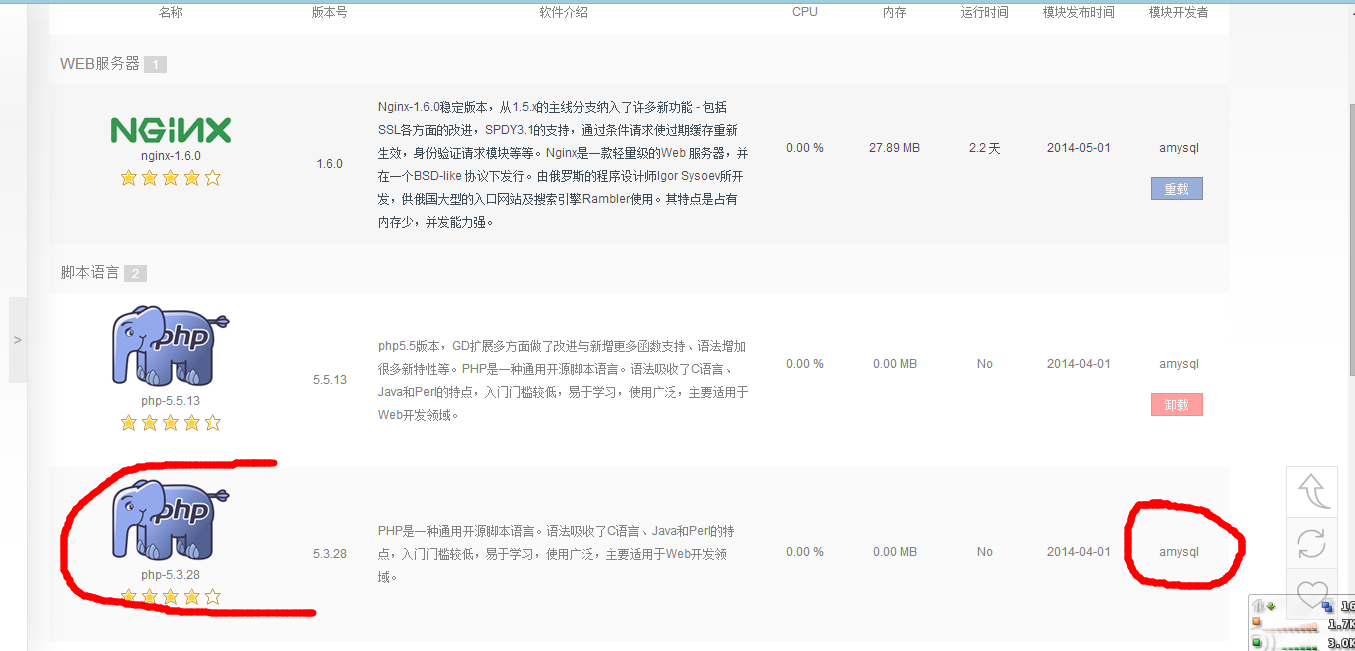Image resolution: width=1355 pixels, height=651 pixels.
Task: Click the star rating under php-5.5.13
Action: click(x=170, y=423)
